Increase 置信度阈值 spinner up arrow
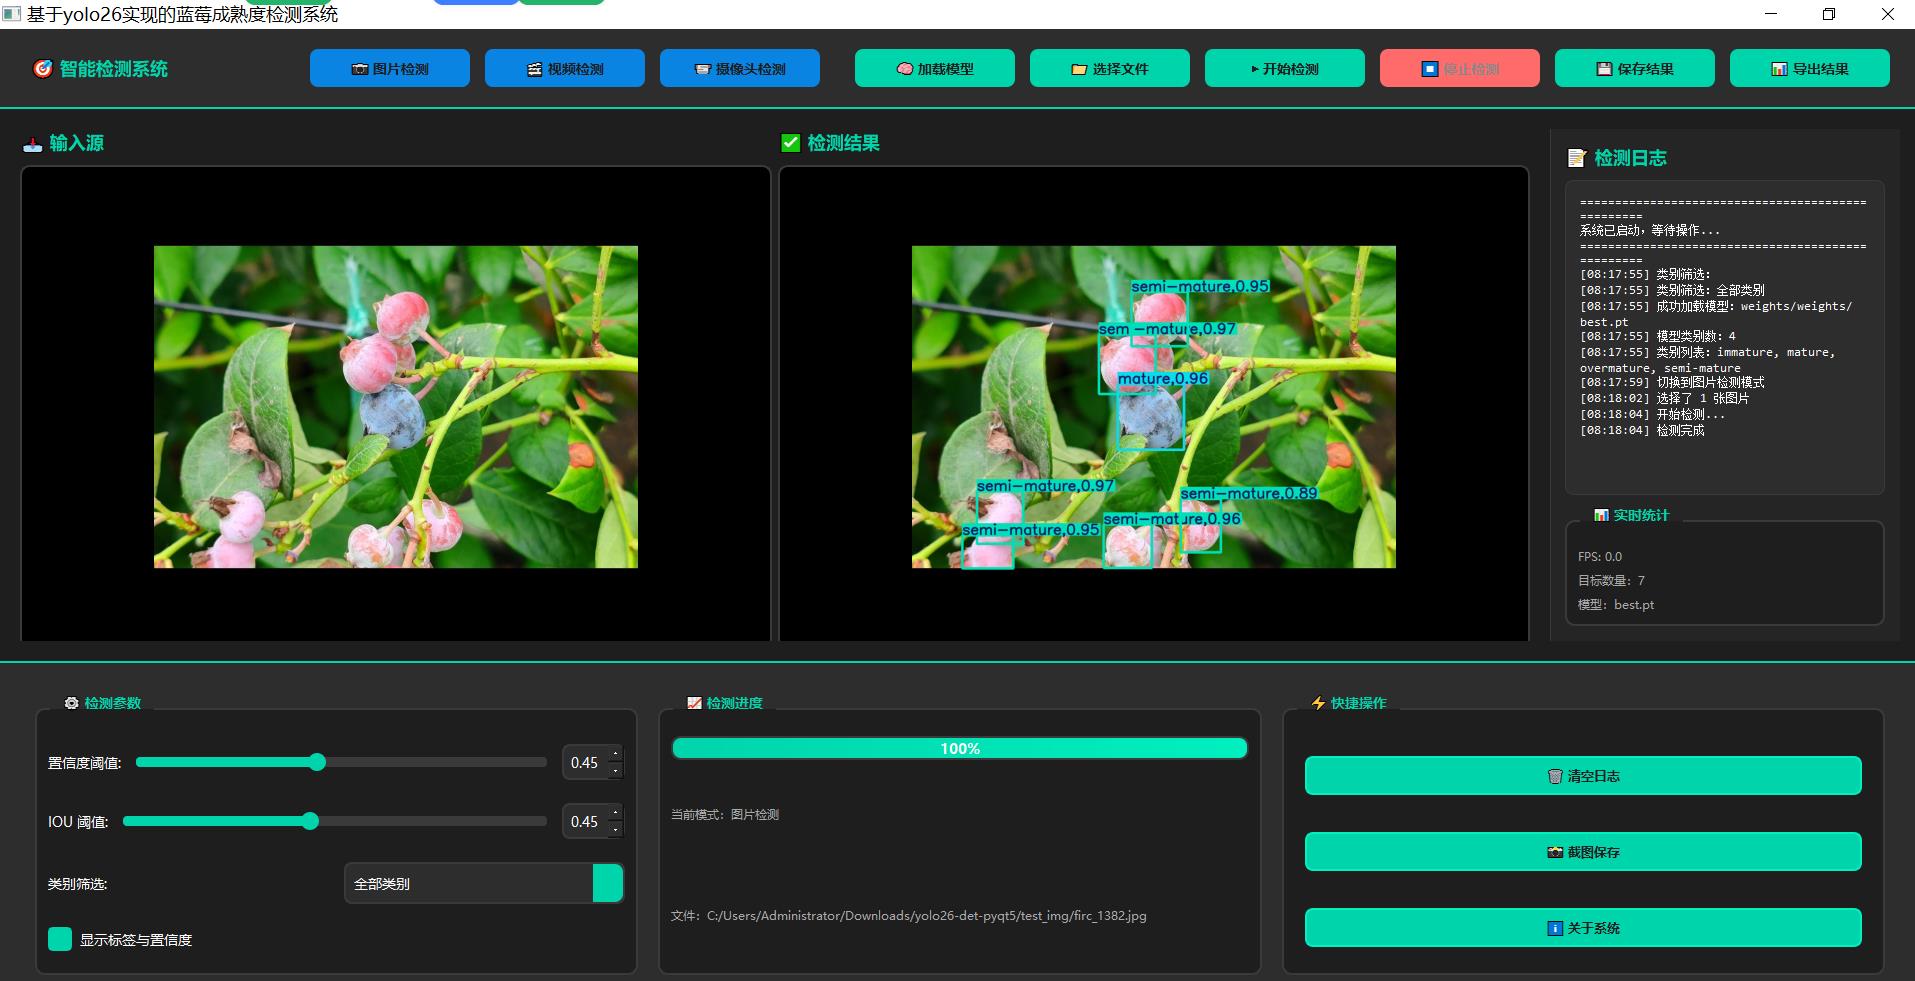 [616, 754]
